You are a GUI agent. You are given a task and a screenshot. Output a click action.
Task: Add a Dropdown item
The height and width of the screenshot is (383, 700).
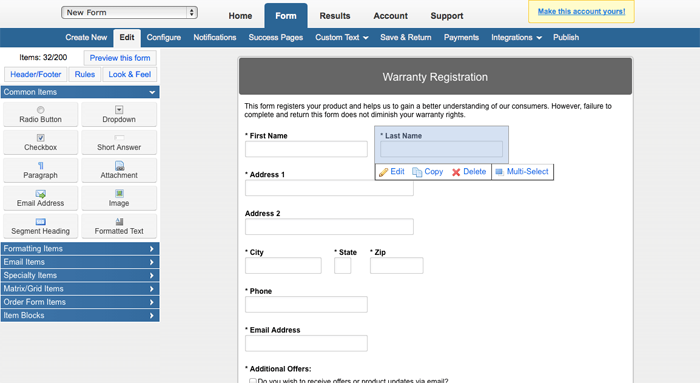tap(119, 115)
